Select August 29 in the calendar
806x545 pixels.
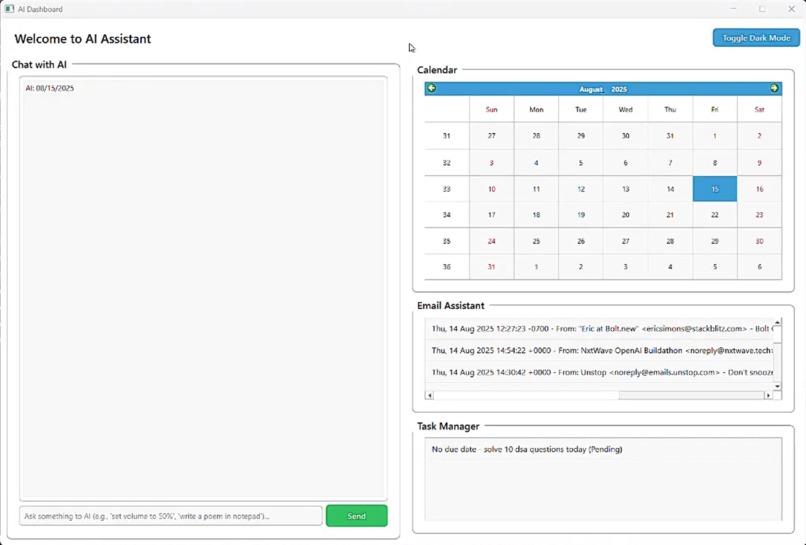click(715, 241)
